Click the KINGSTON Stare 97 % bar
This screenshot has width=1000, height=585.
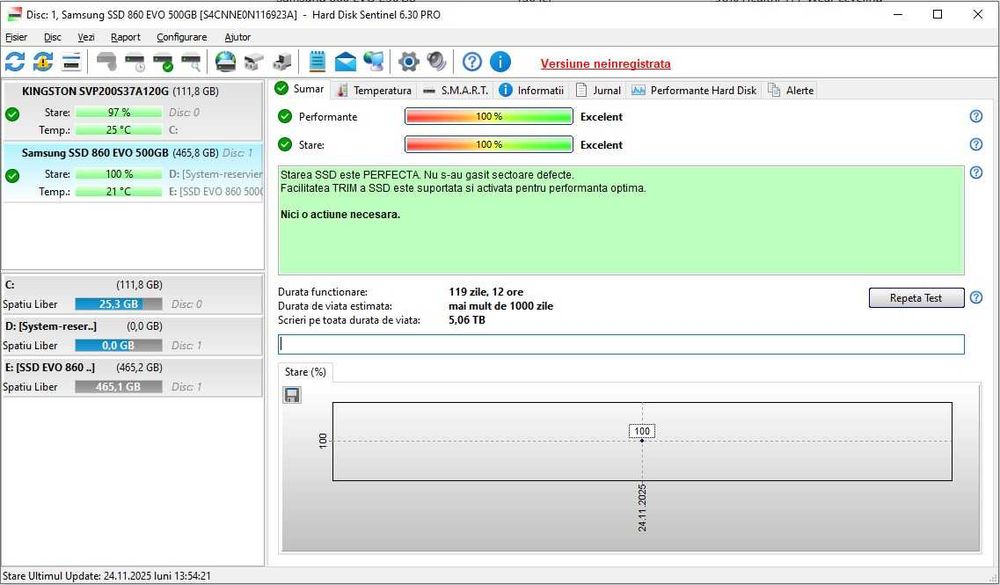click(x=119, y=112)
